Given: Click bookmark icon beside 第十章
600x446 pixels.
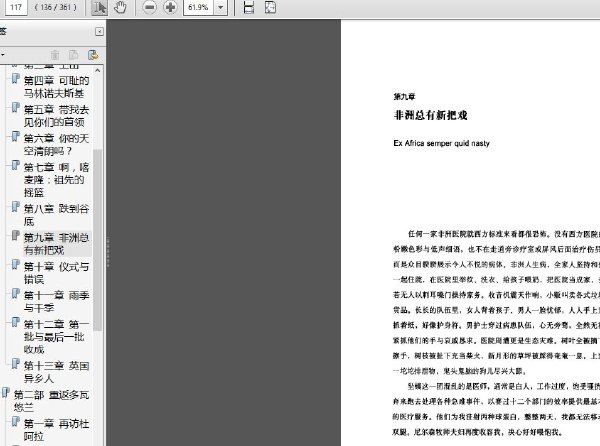Looking at the screenshot, I should [x=15, y=265].
